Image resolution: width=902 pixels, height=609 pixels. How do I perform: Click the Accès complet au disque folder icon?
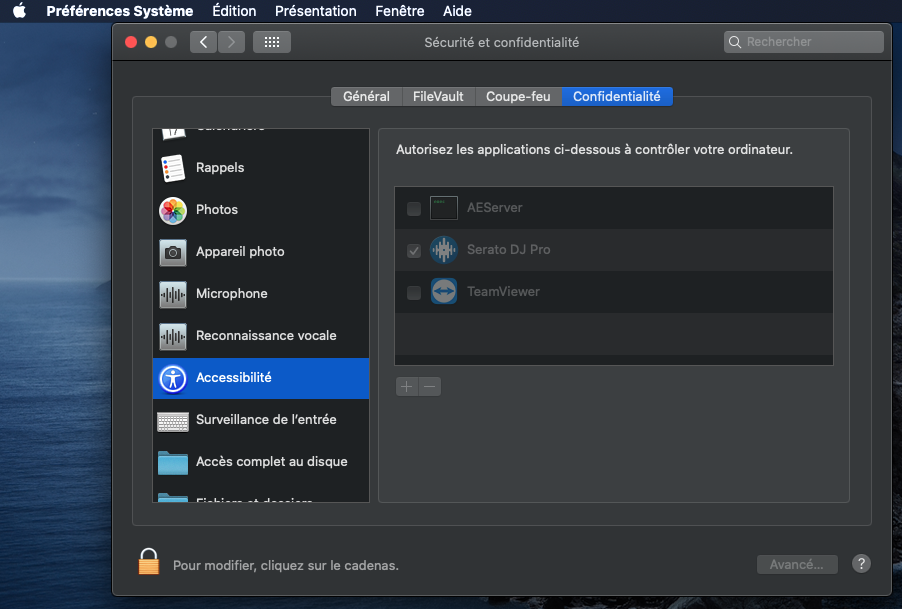coord(173,462)
